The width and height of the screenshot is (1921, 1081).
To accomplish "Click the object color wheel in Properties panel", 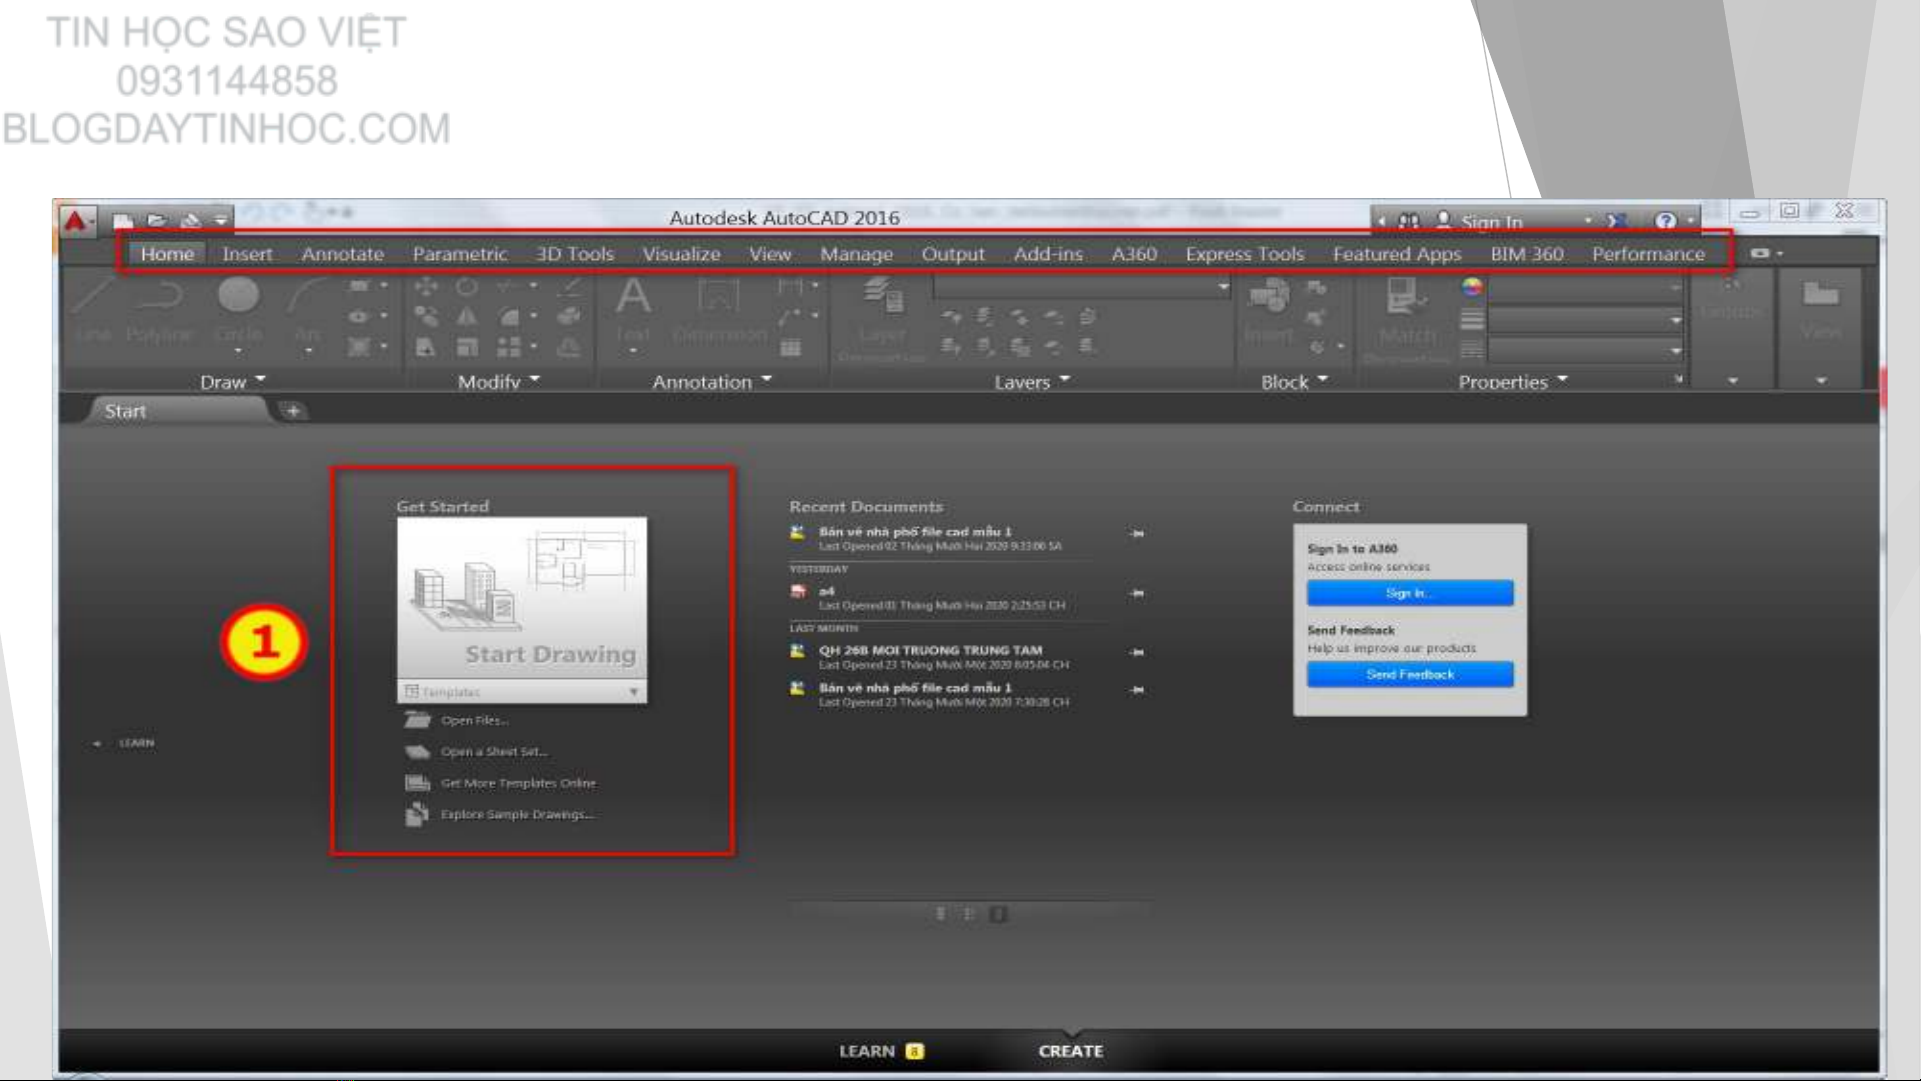I will point(1472,288).
